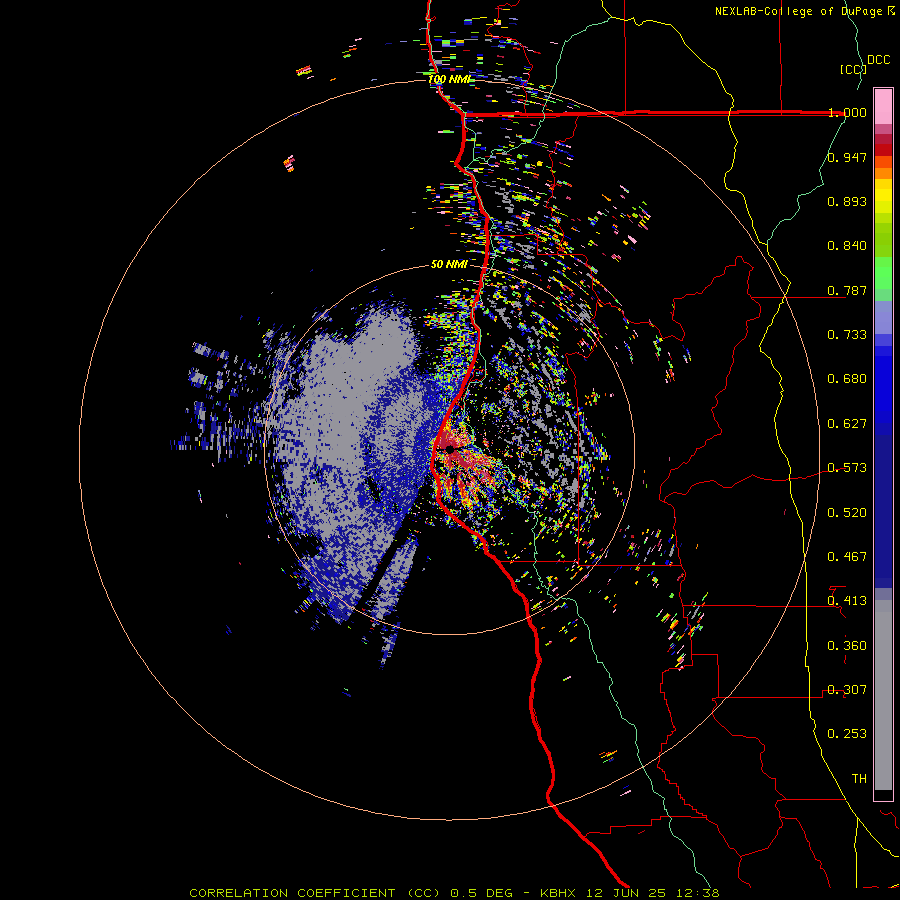The image size is (900, 900).
Task: Click the Correlation Coefficient KBHX caption
Action: tap(454, 893)
